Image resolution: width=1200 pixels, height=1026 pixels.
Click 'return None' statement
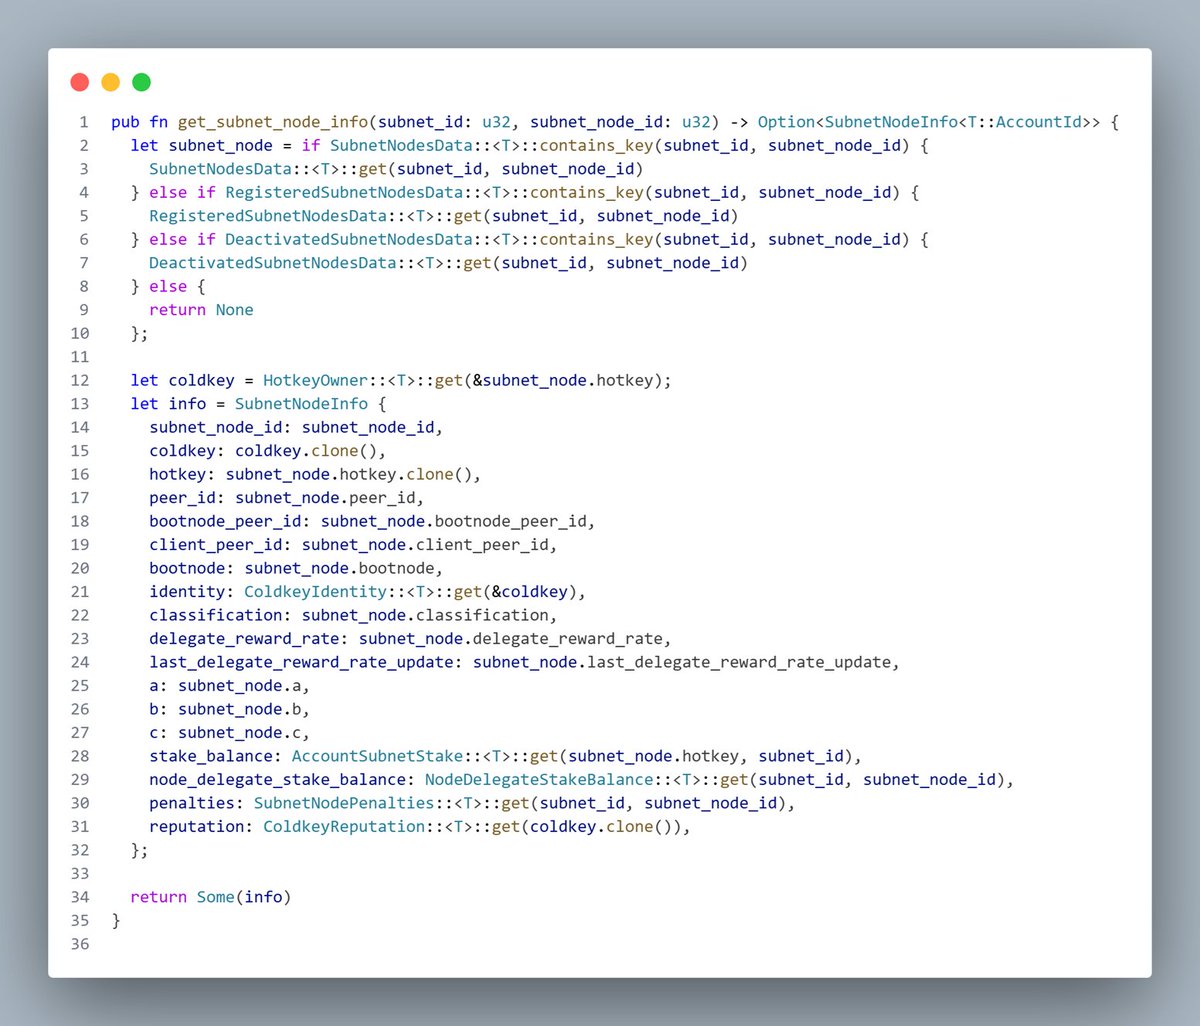pyautogui.click(x=202, y=310)
